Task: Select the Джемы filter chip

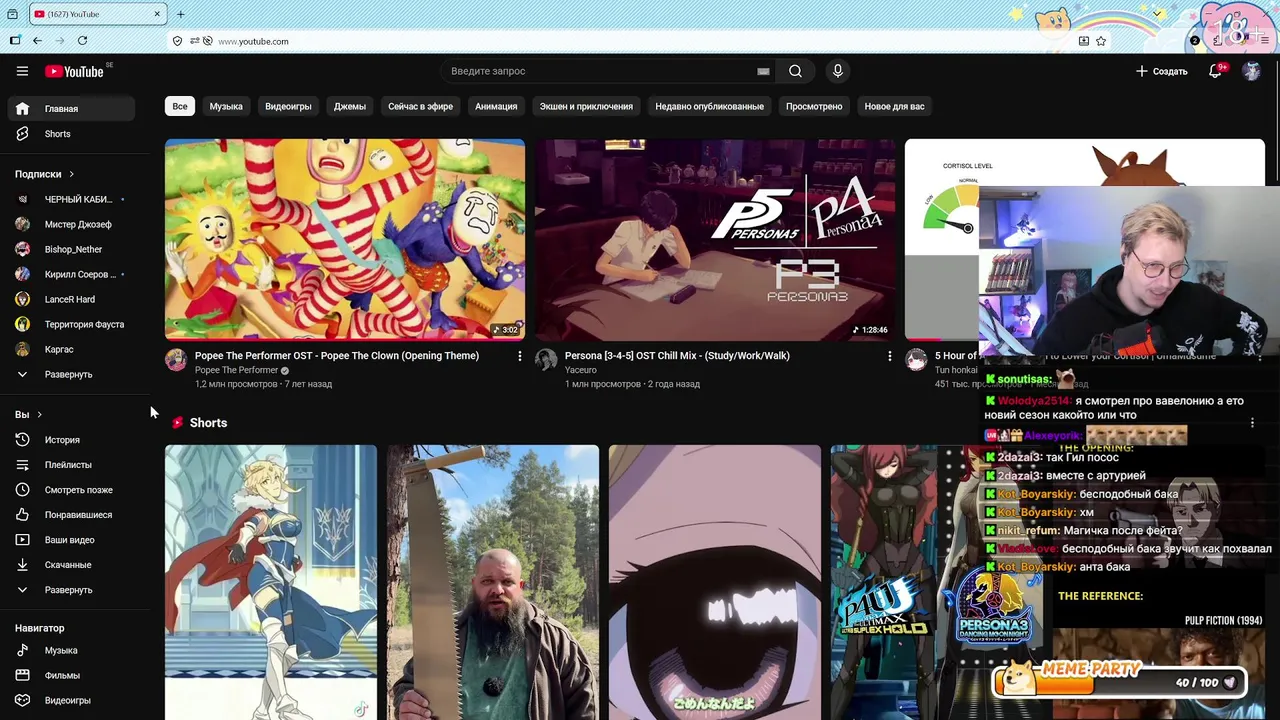Action: coord(350,106)
